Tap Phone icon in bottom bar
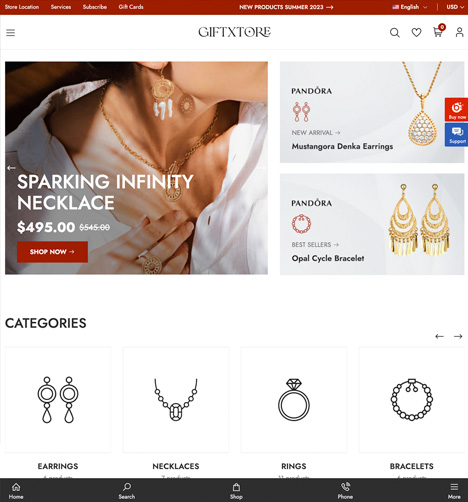This screenshot has height=502, width=468. (x=345, y=491)
